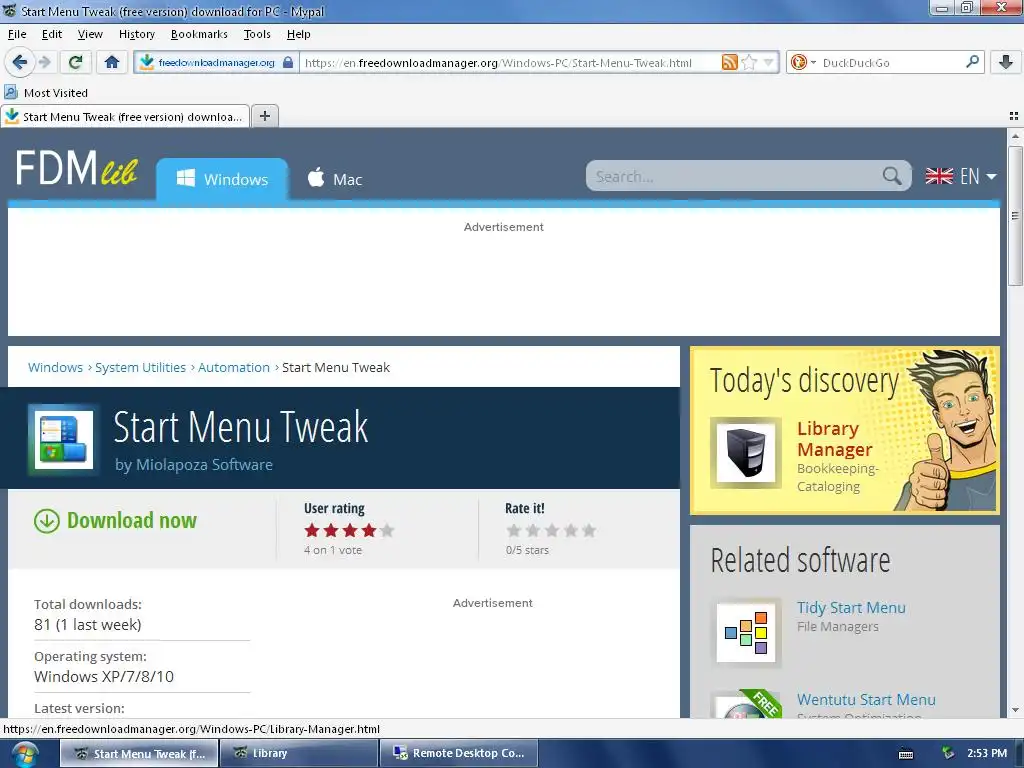This screenshot has width=1024, height=768.
Task: Show the list-all-tabs grid icon
Action: point(1014,116)
